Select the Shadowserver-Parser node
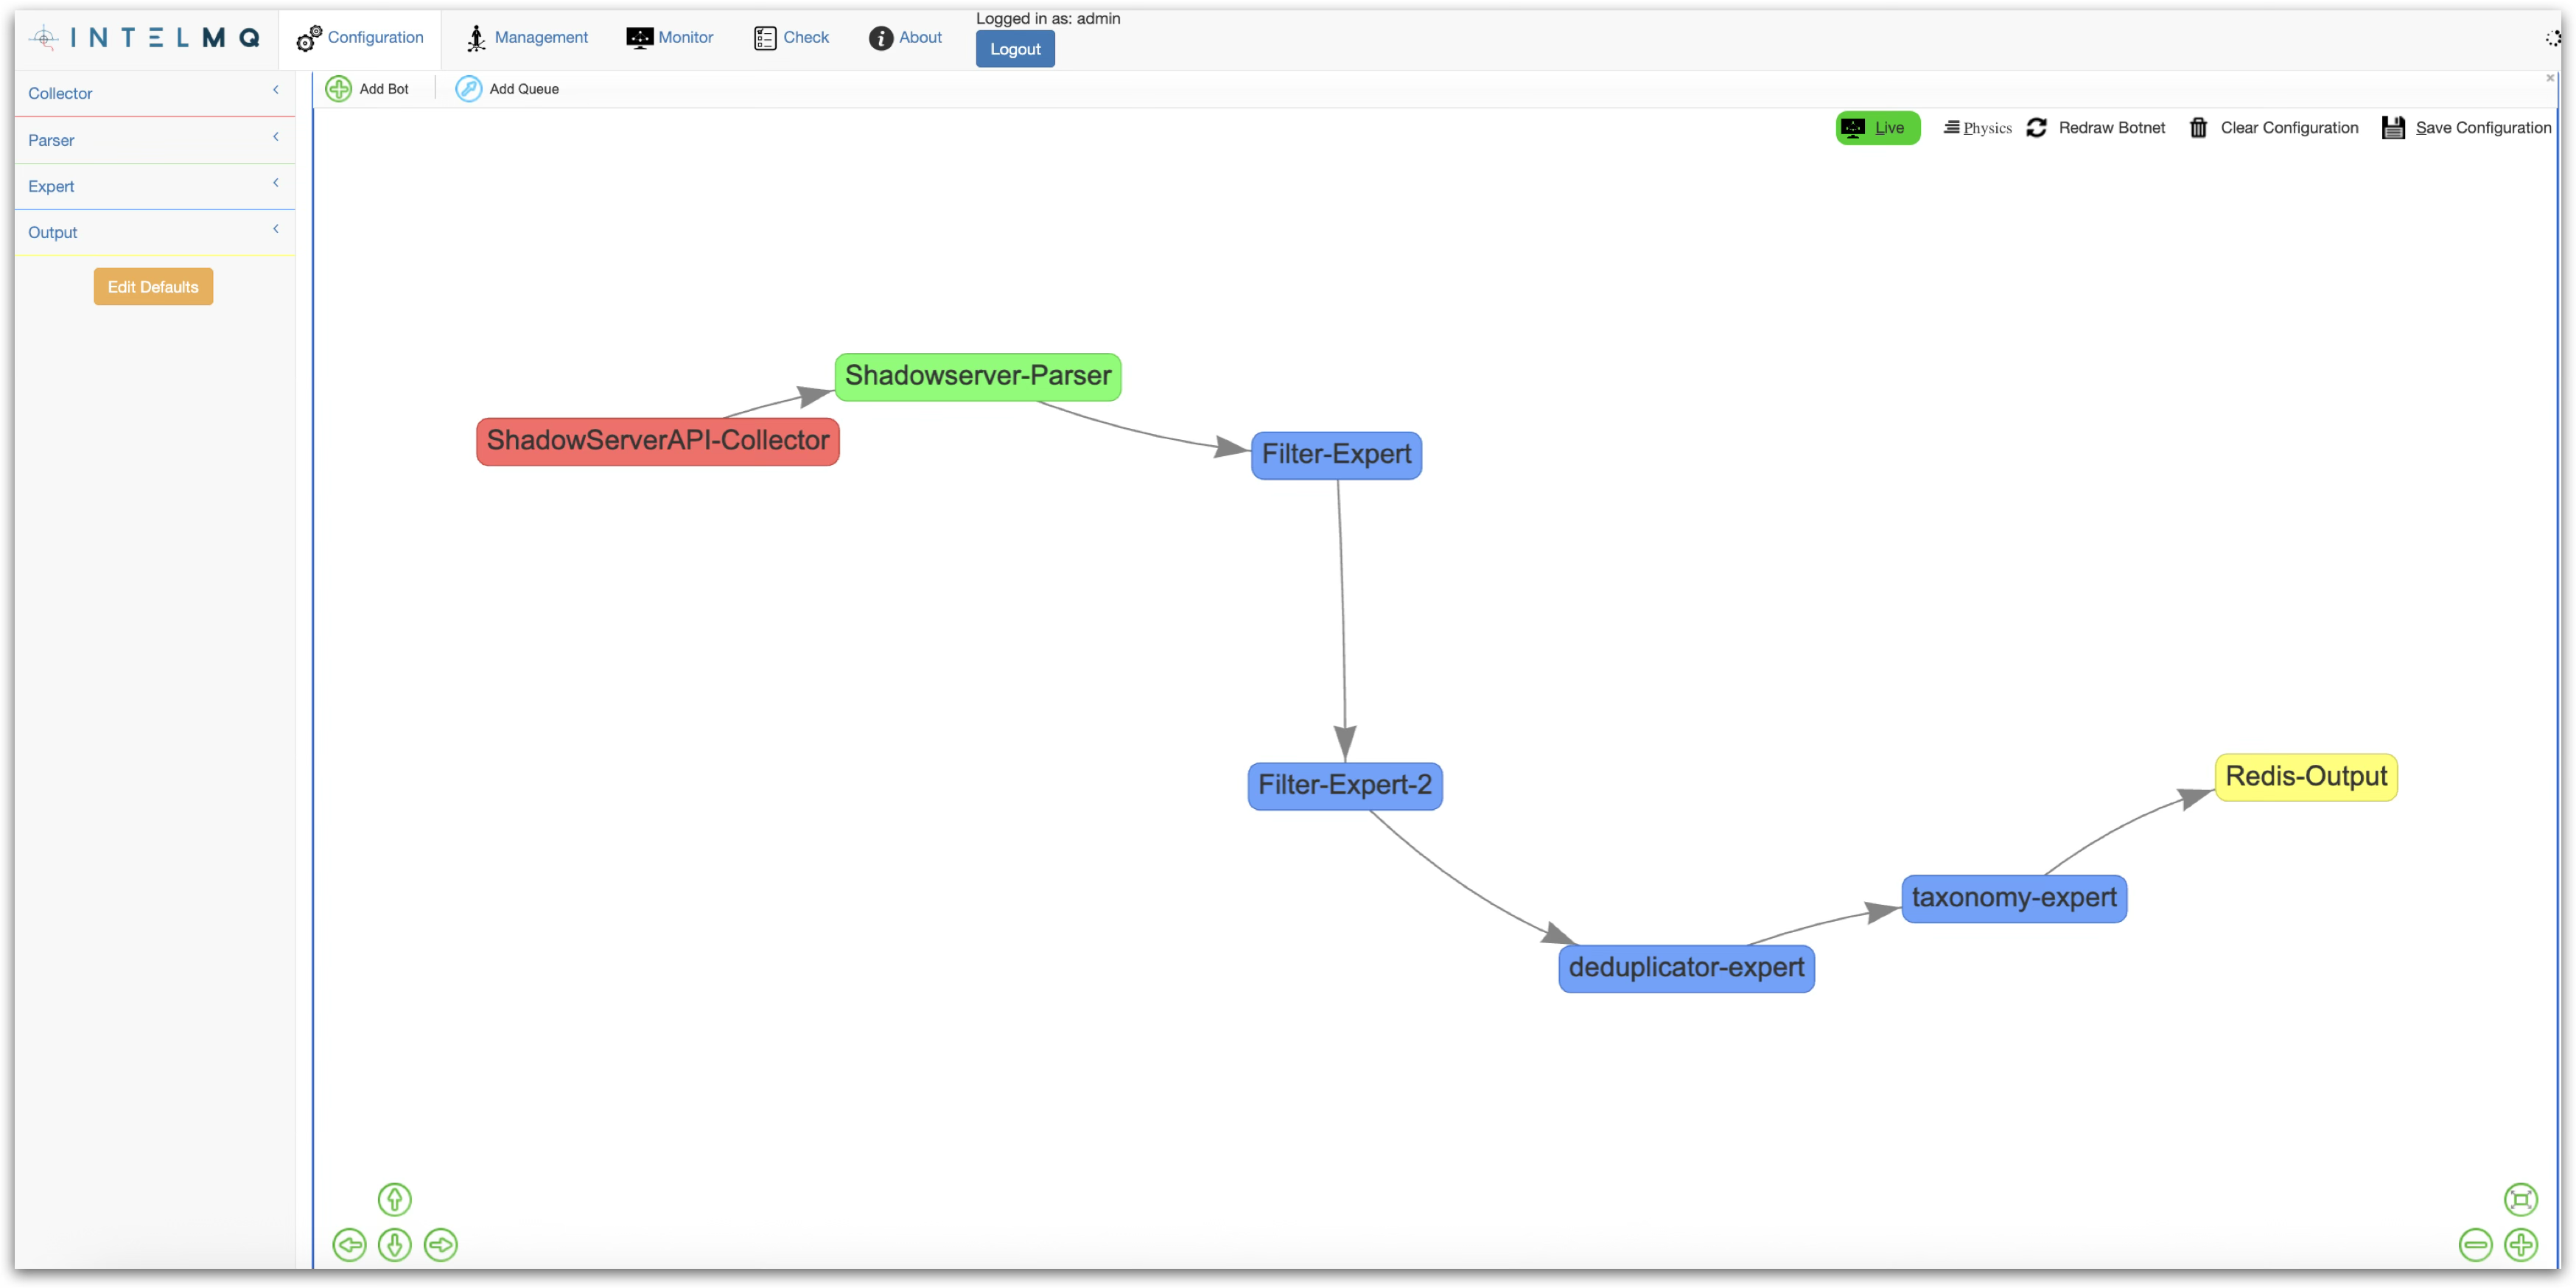Viewport: 2576px width, 1288px height. (x=978, y=377)
